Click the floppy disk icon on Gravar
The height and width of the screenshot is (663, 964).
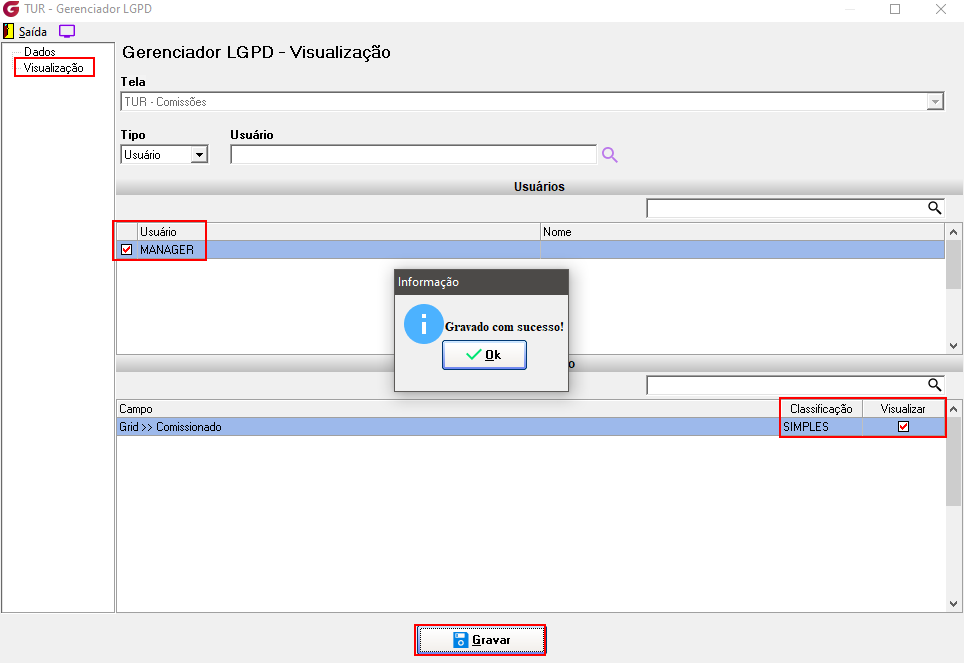point(460,640)
